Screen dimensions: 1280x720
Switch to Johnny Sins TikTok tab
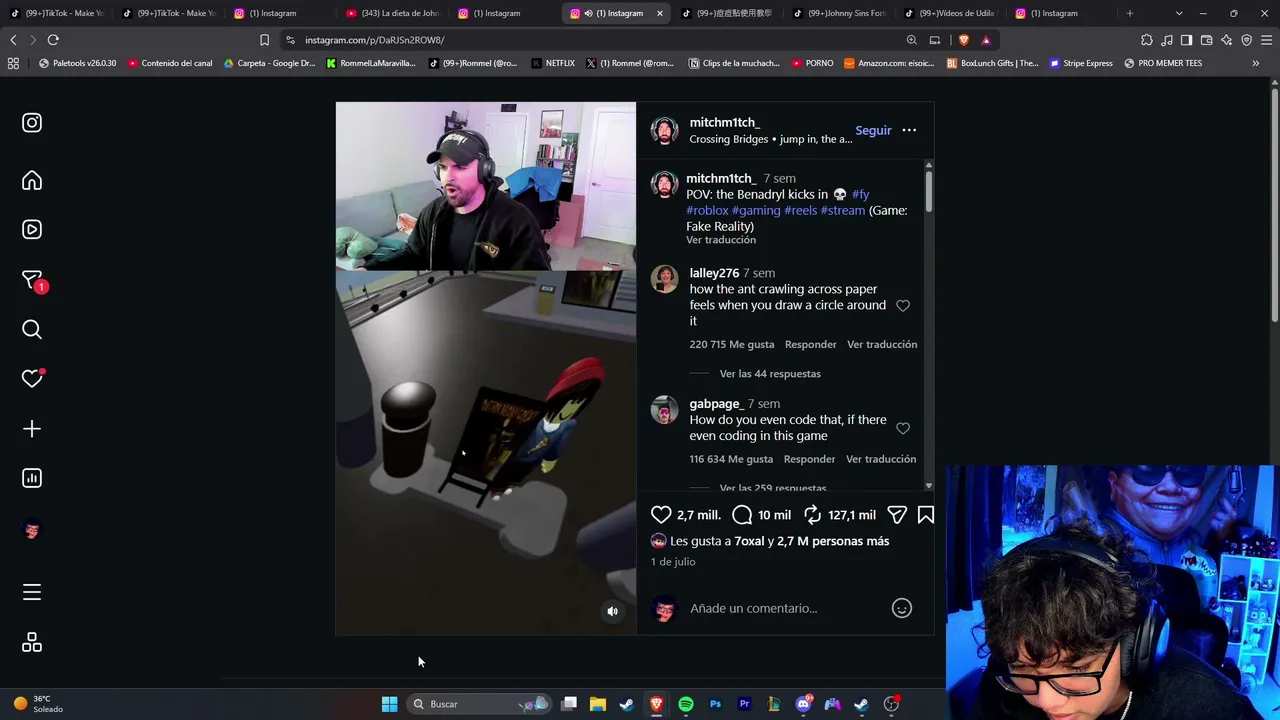(838, 13)
